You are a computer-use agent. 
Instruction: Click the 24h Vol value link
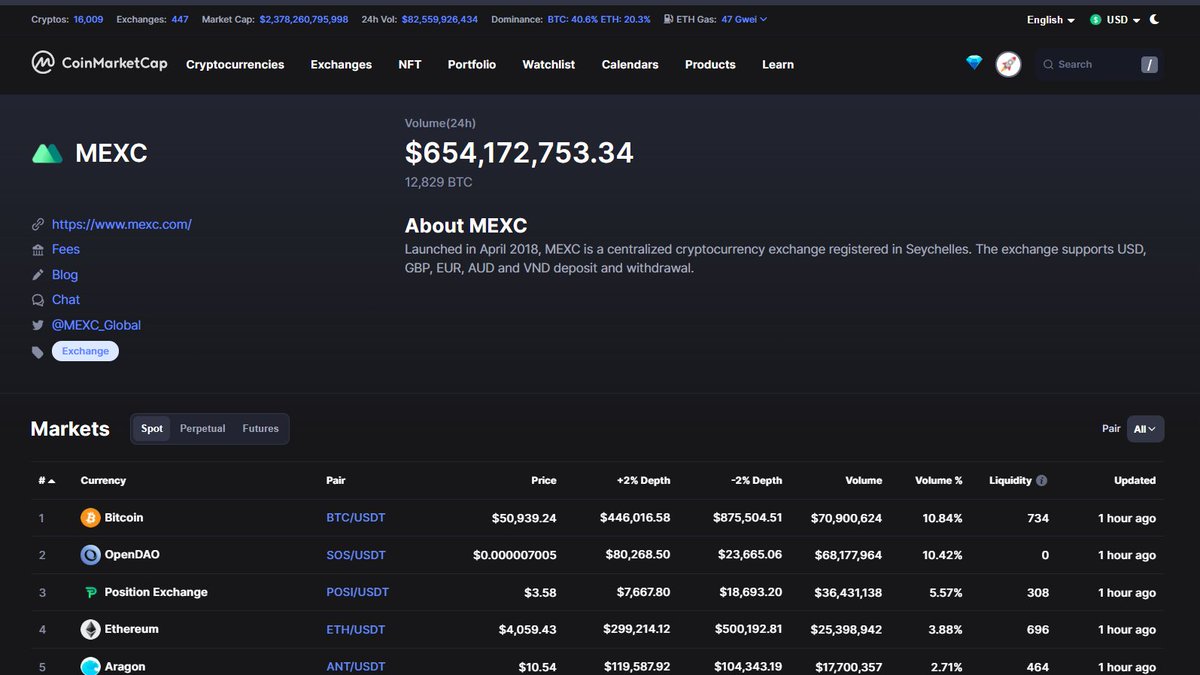440,19
